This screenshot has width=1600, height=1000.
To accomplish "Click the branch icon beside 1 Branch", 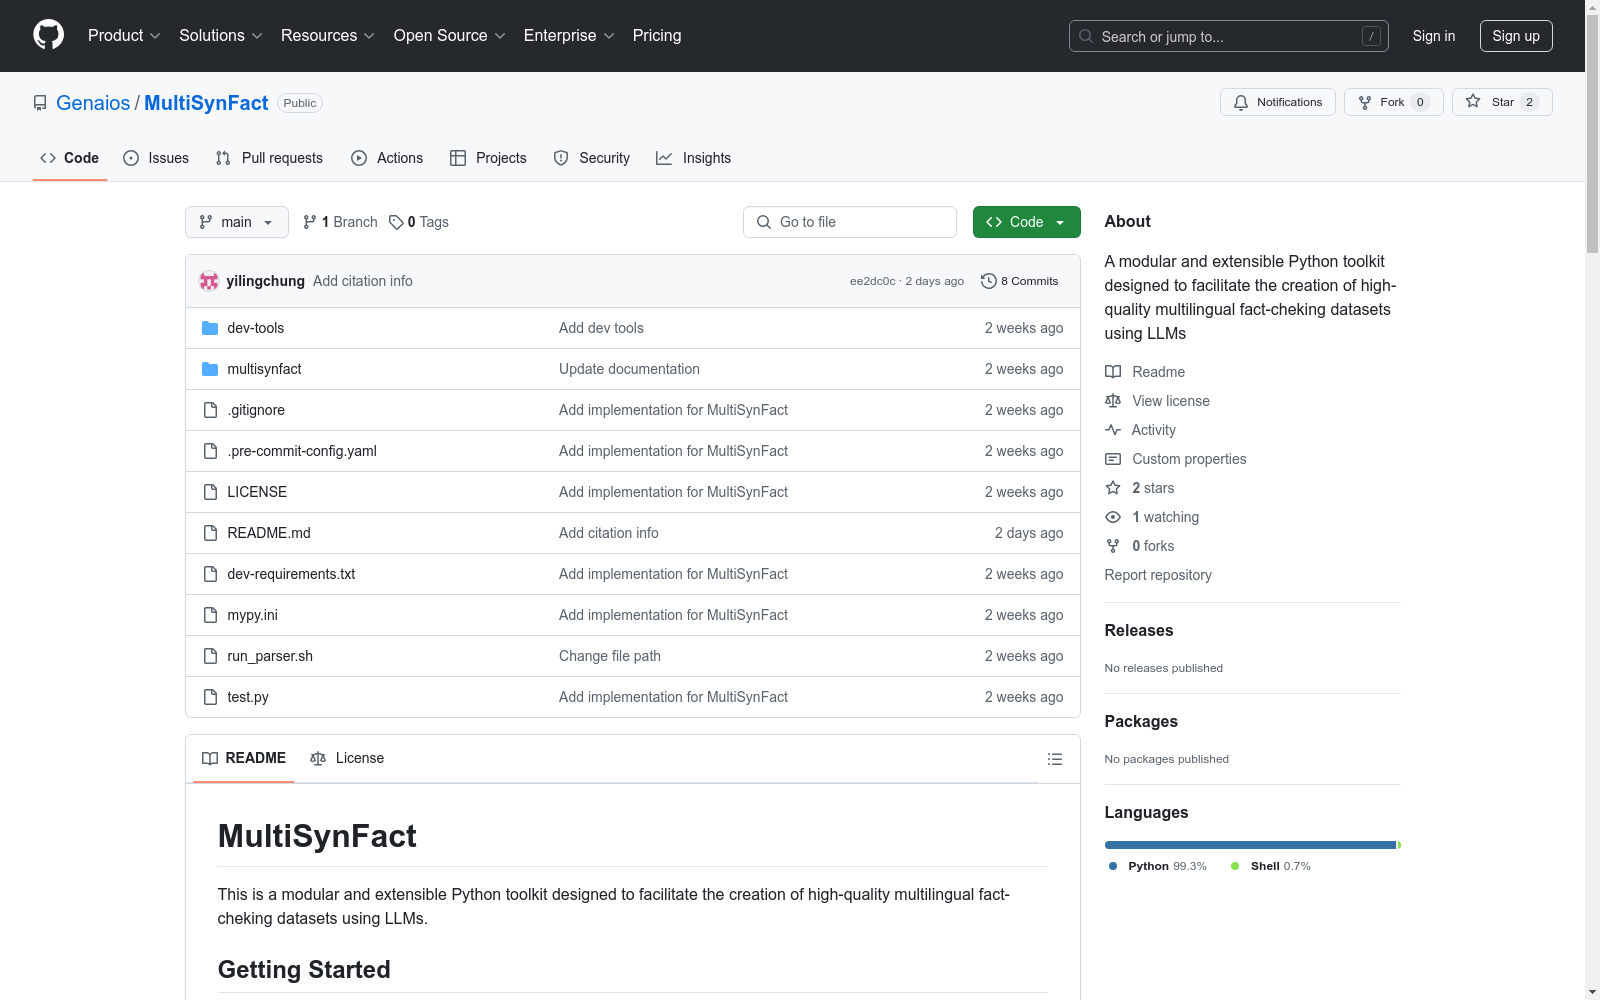I will [x=310, y=222].
